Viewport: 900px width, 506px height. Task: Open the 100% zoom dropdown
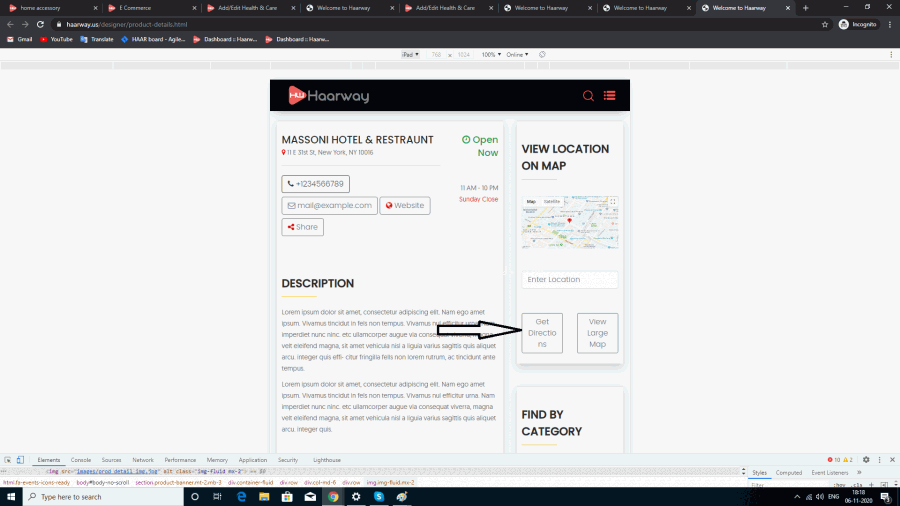coord(491,54)
